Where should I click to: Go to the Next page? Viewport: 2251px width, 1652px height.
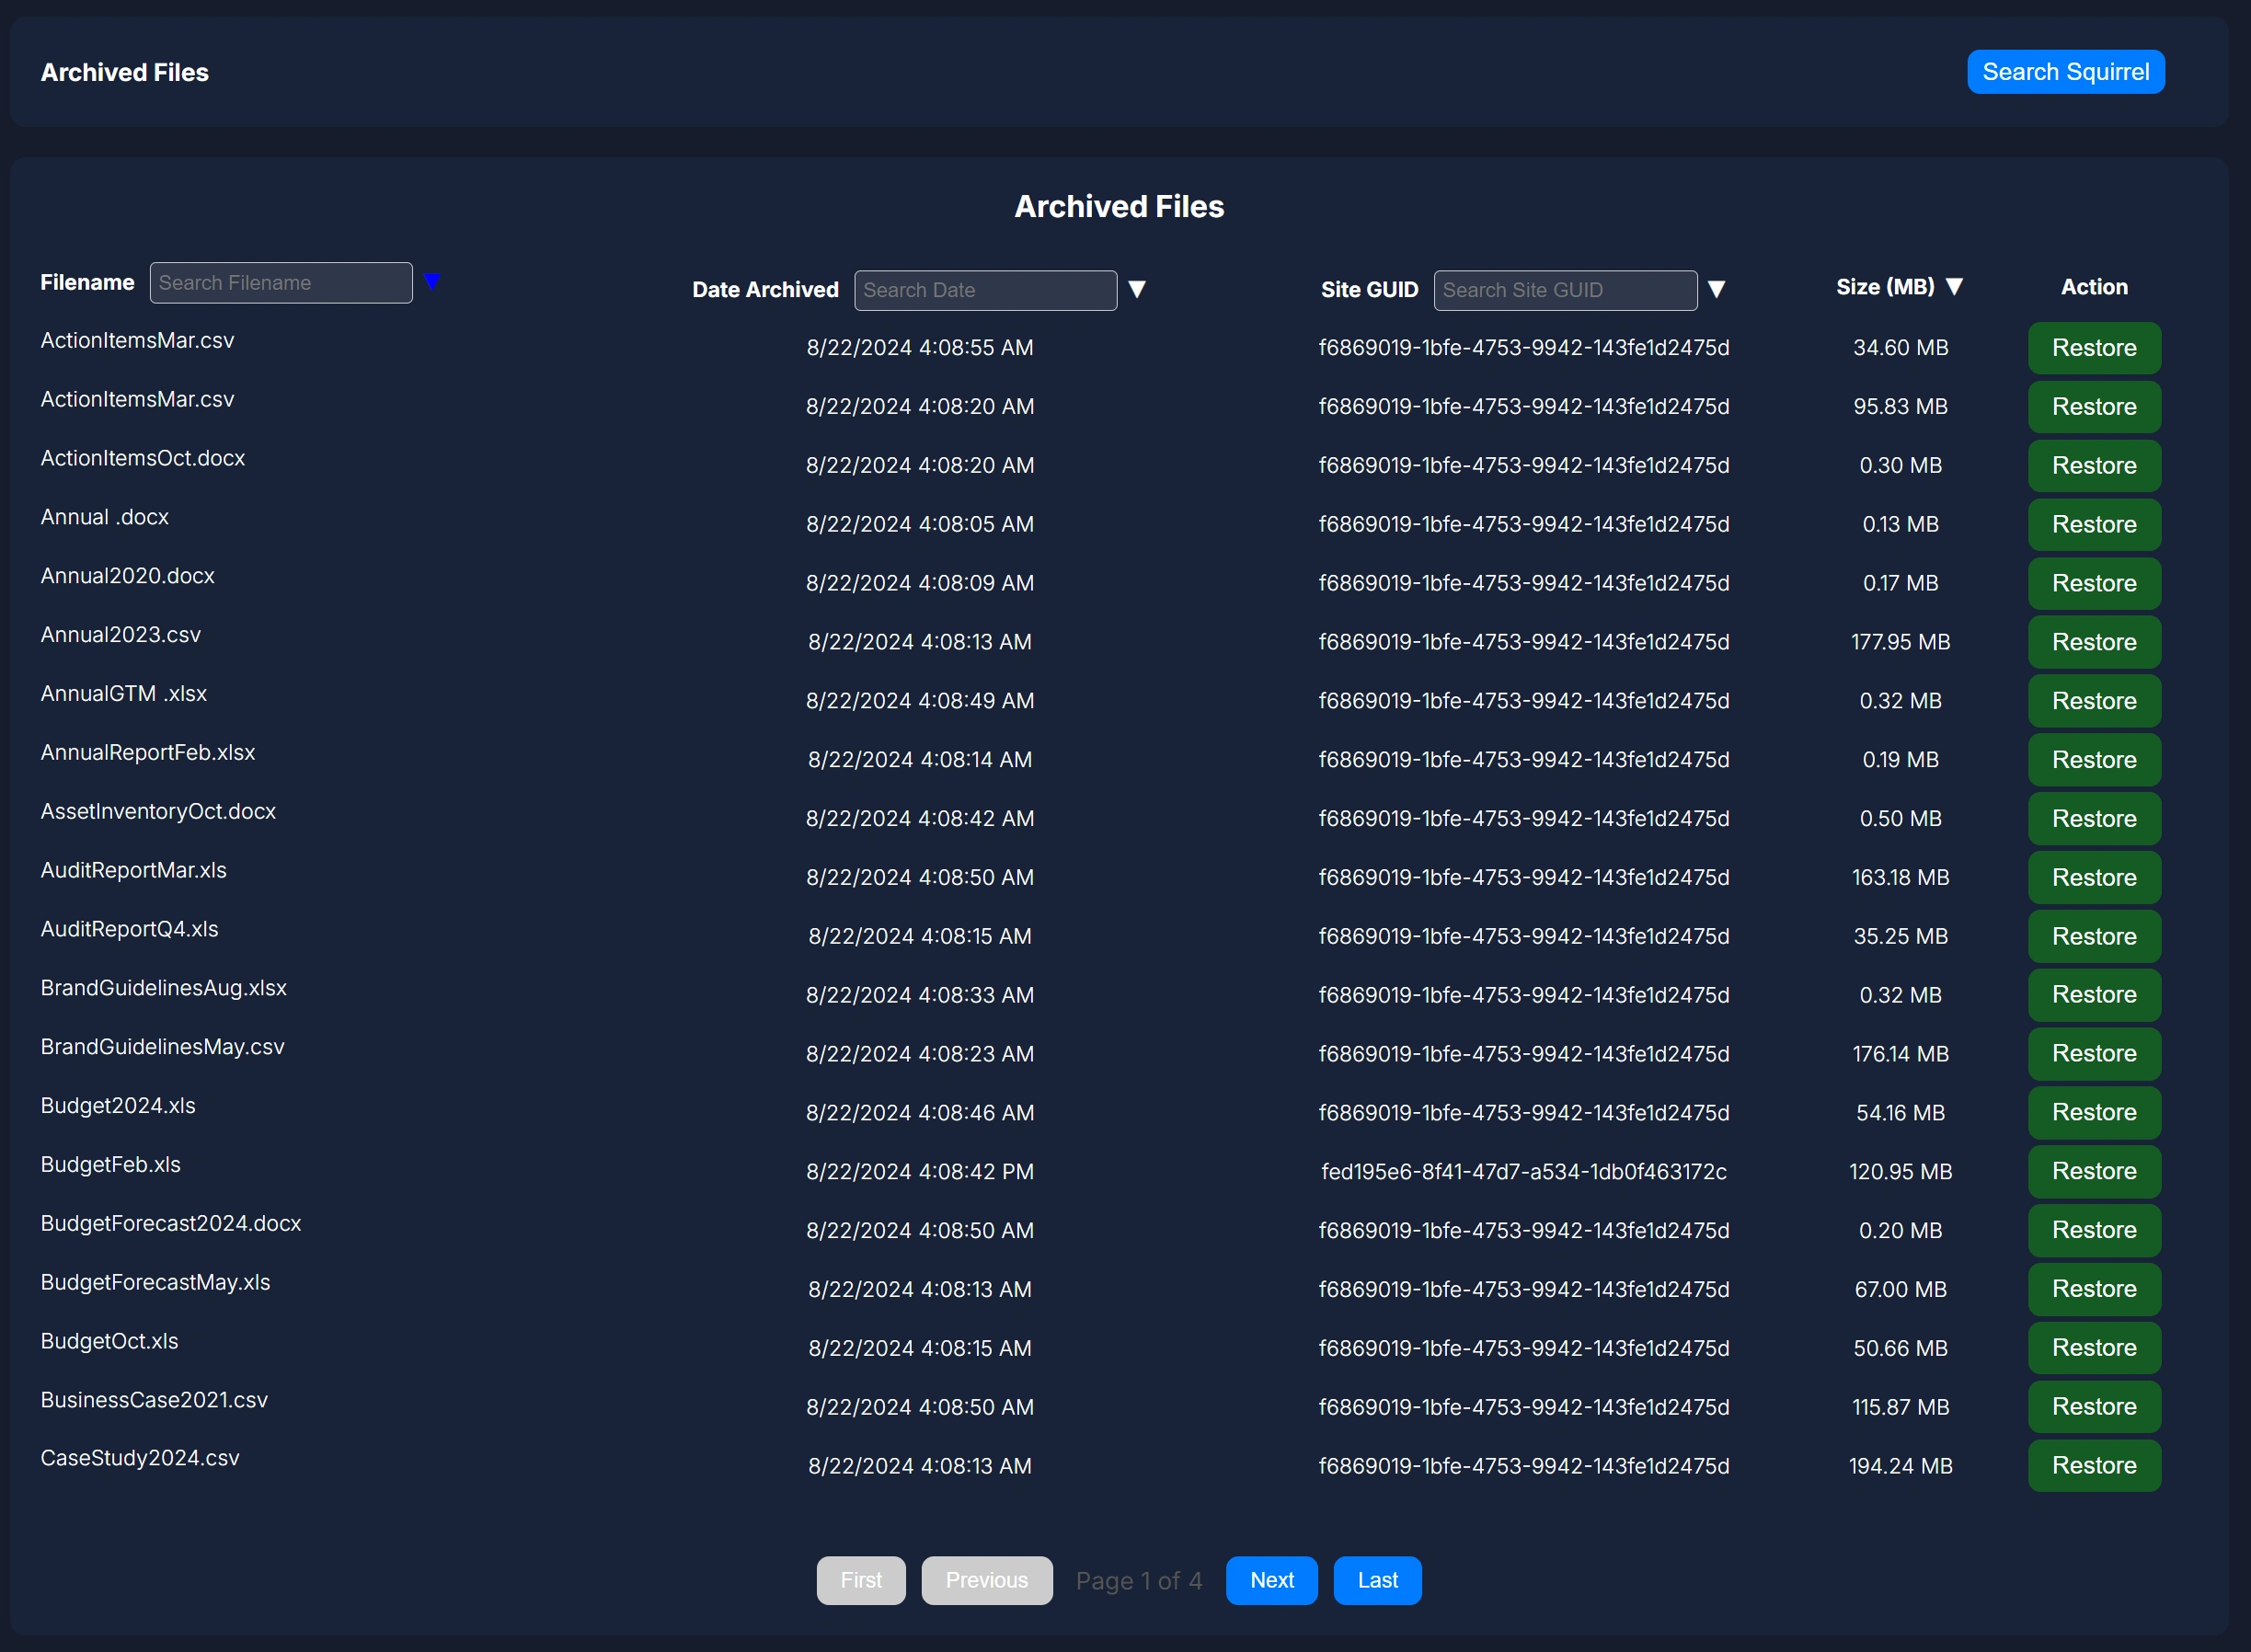click(x=1271, y=1580)
